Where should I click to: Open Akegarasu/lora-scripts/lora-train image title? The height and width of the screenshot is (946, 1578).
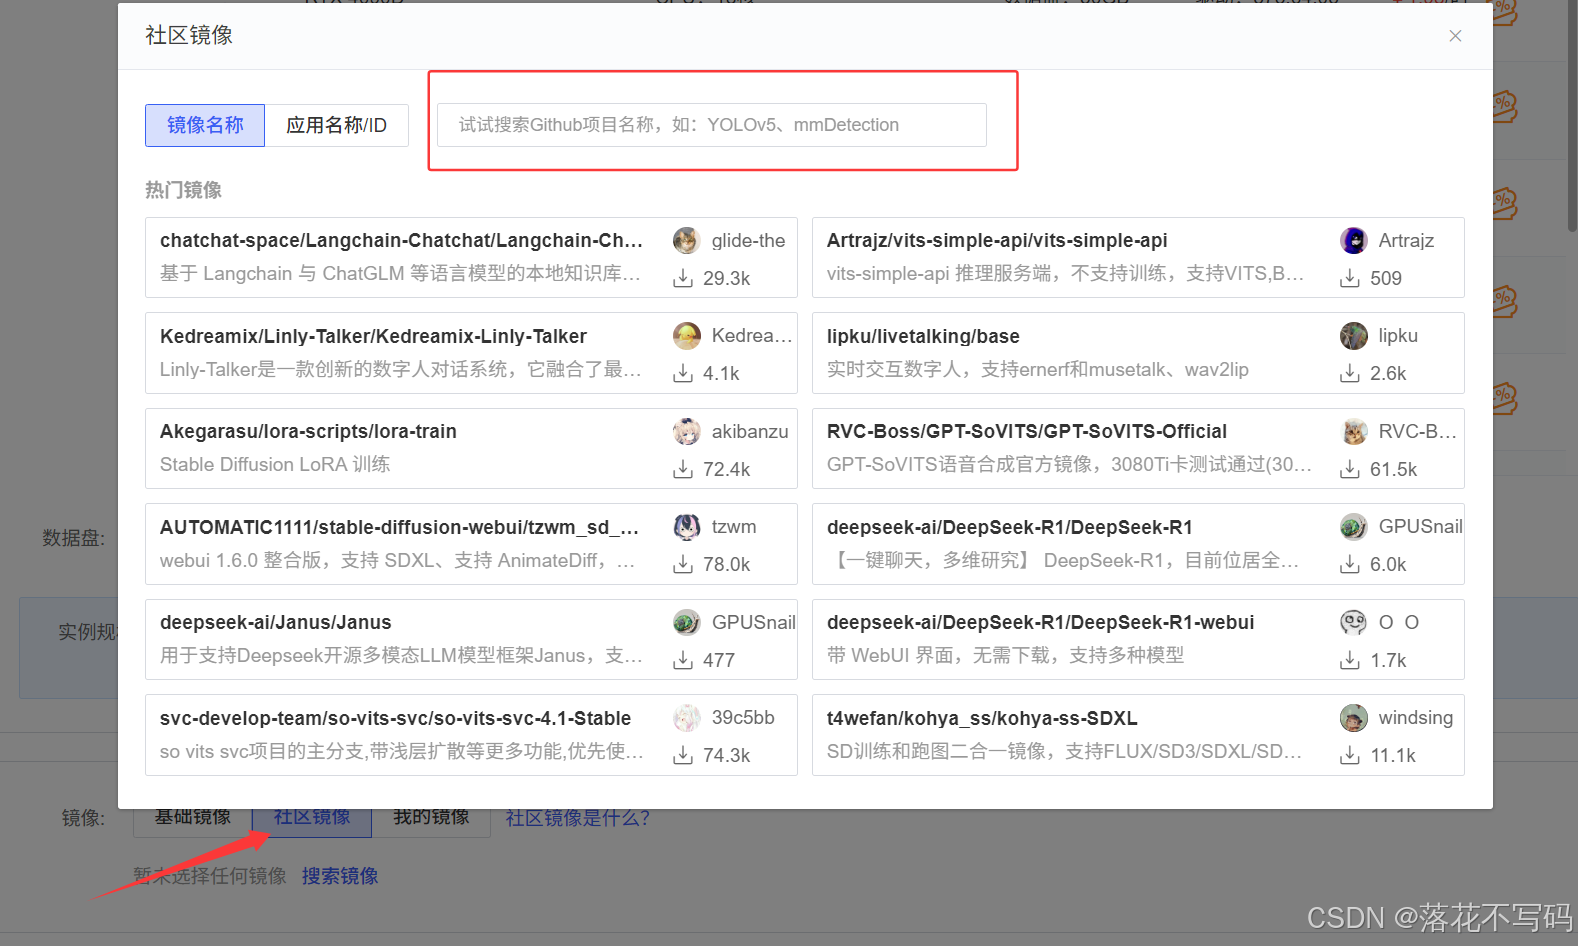click(x=308, y=431)
